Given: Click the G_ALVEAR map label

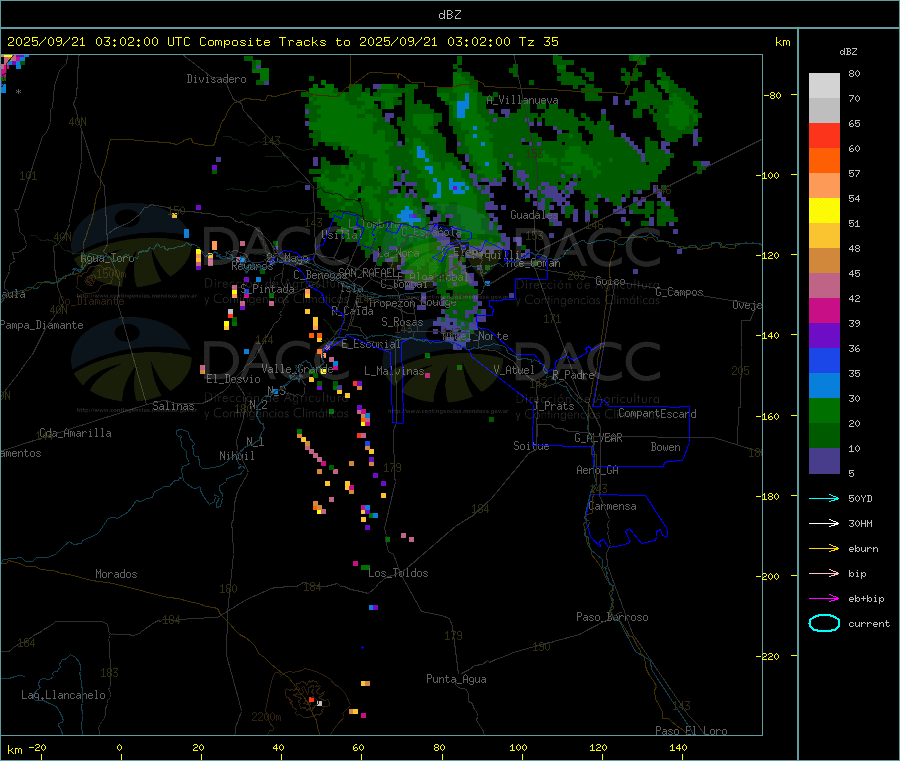Looking at the screenshot, I should coord(598,438).
